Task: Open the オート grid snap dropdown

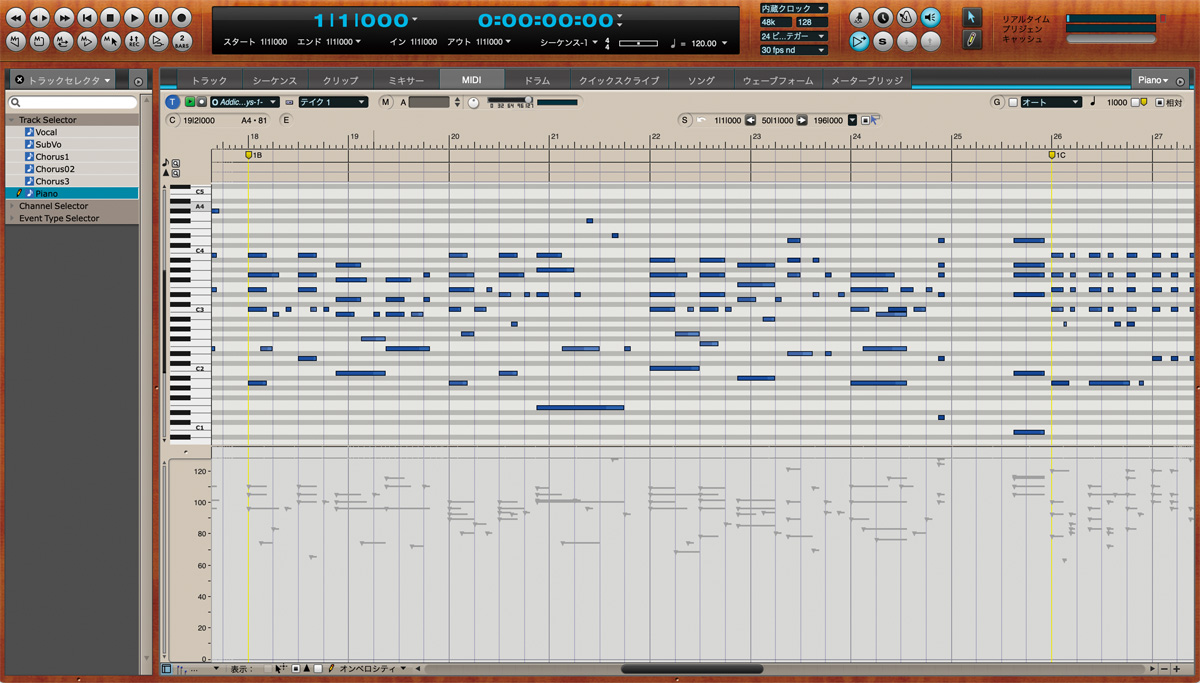Action: pyautogui.click(x=1050, y=102)
